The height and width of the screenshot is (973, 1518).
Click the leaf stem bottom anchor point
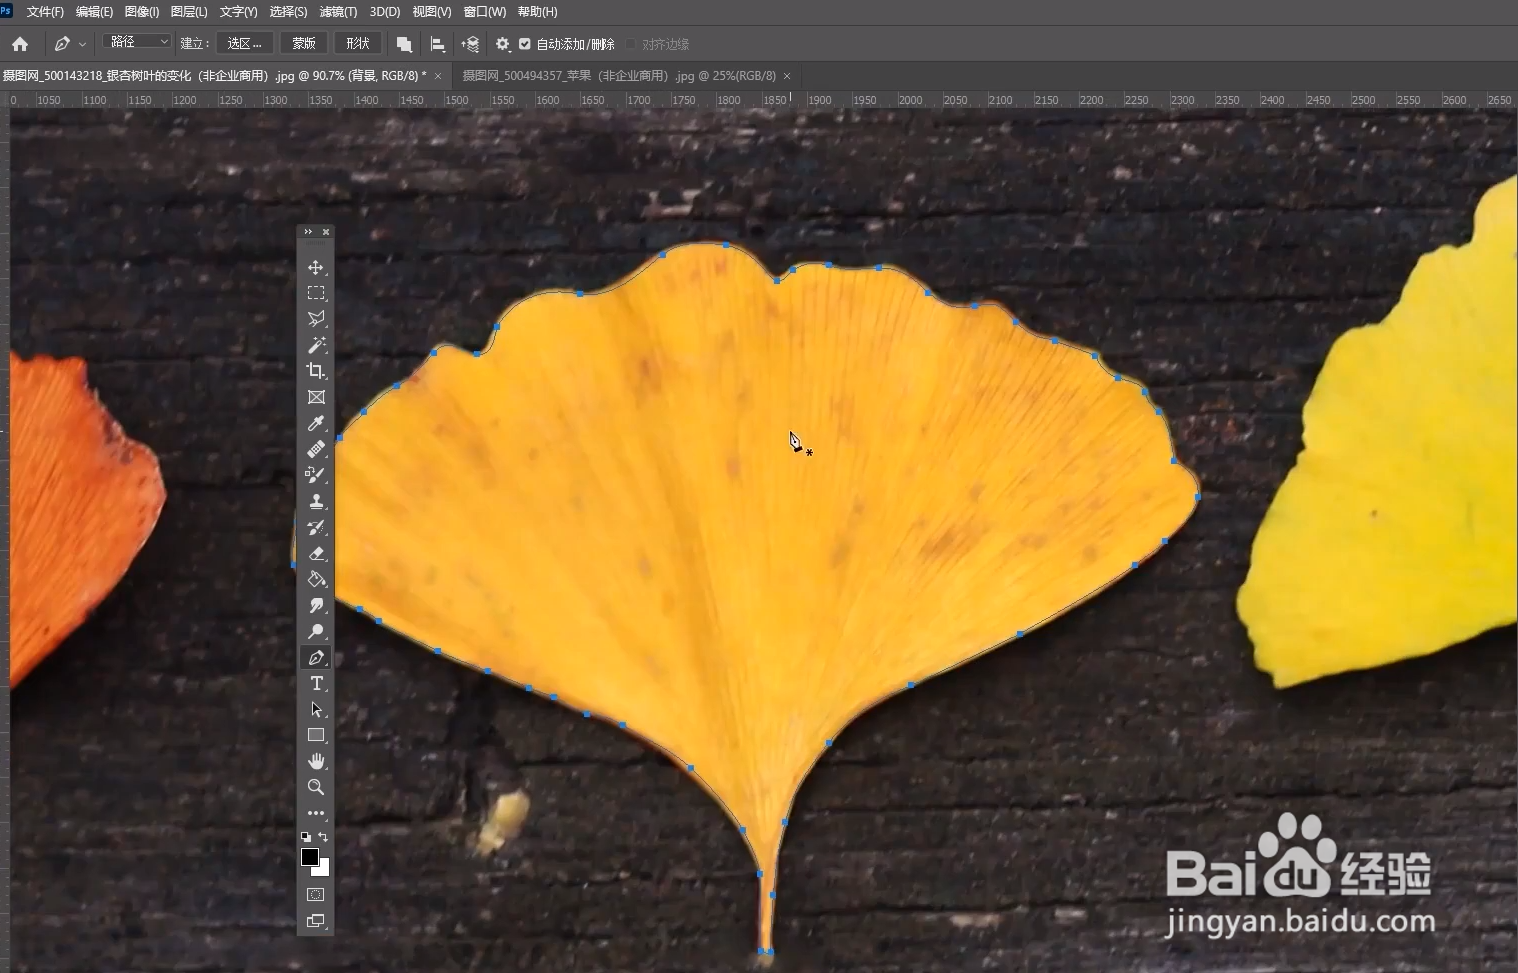[765, 951]
